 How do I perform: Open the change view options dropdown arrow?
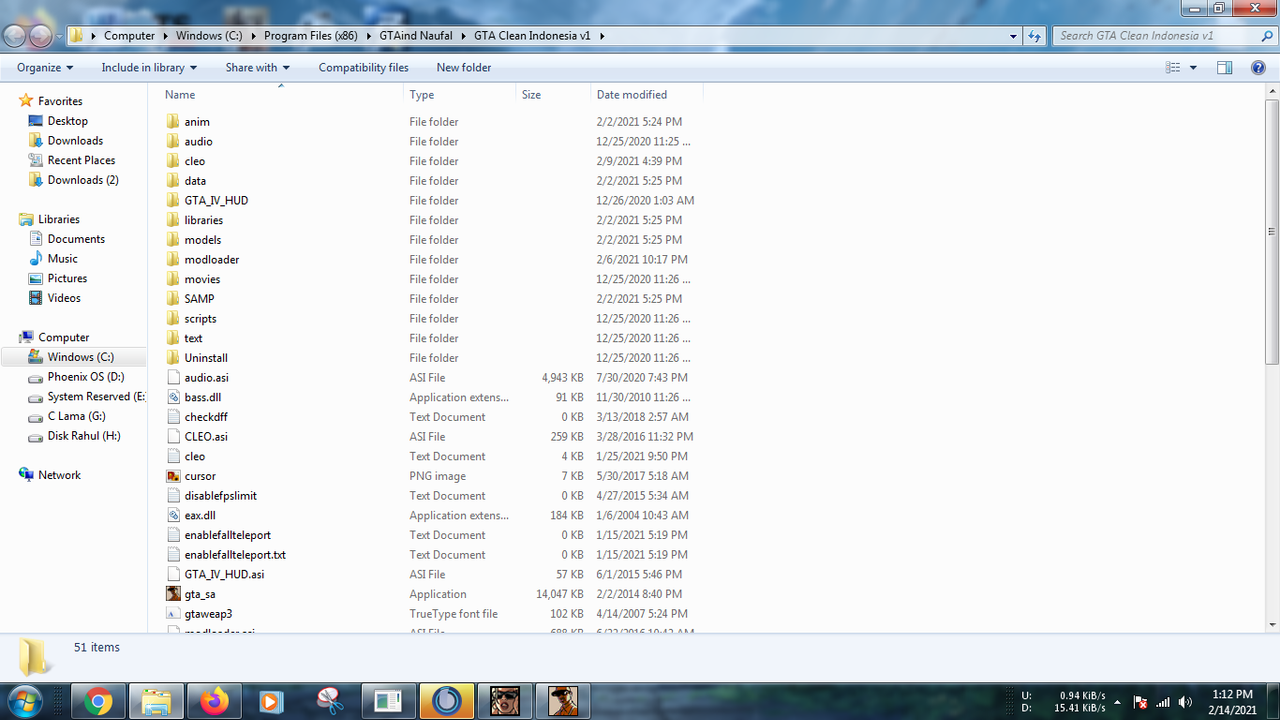pos(1194,67)
